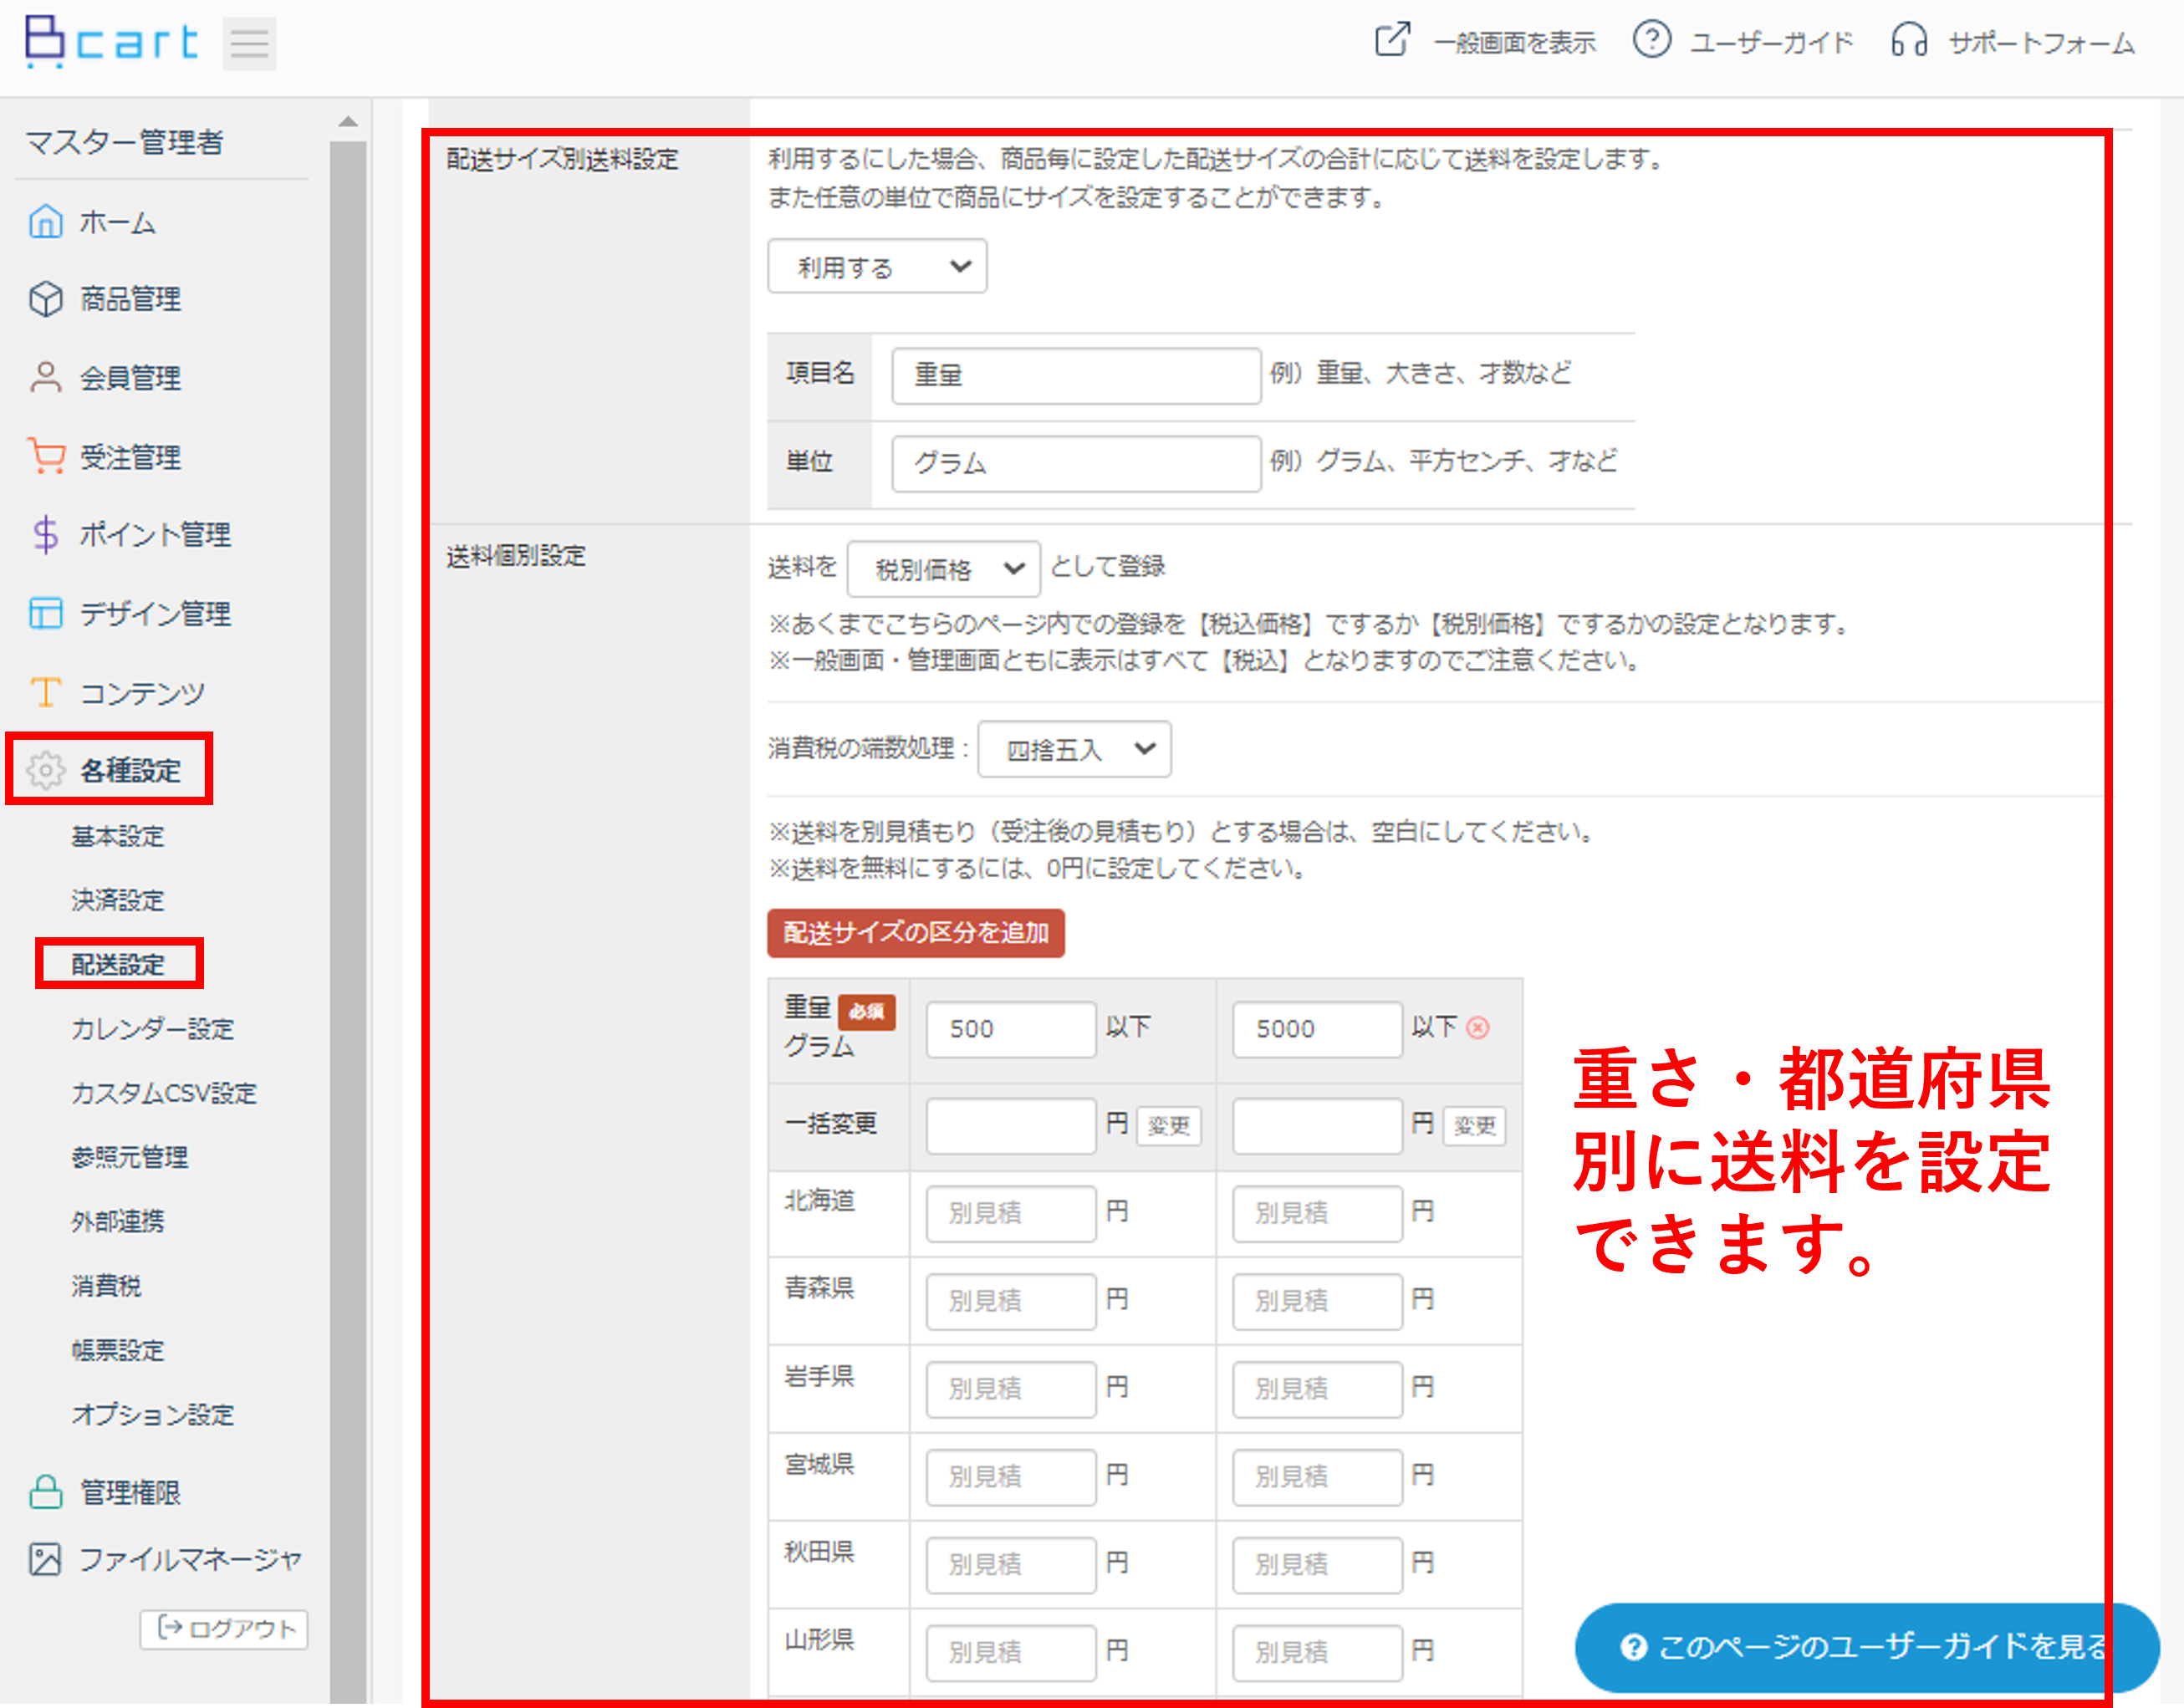
Task: Select 消費税 submenu item
Action: point(106,1286)
